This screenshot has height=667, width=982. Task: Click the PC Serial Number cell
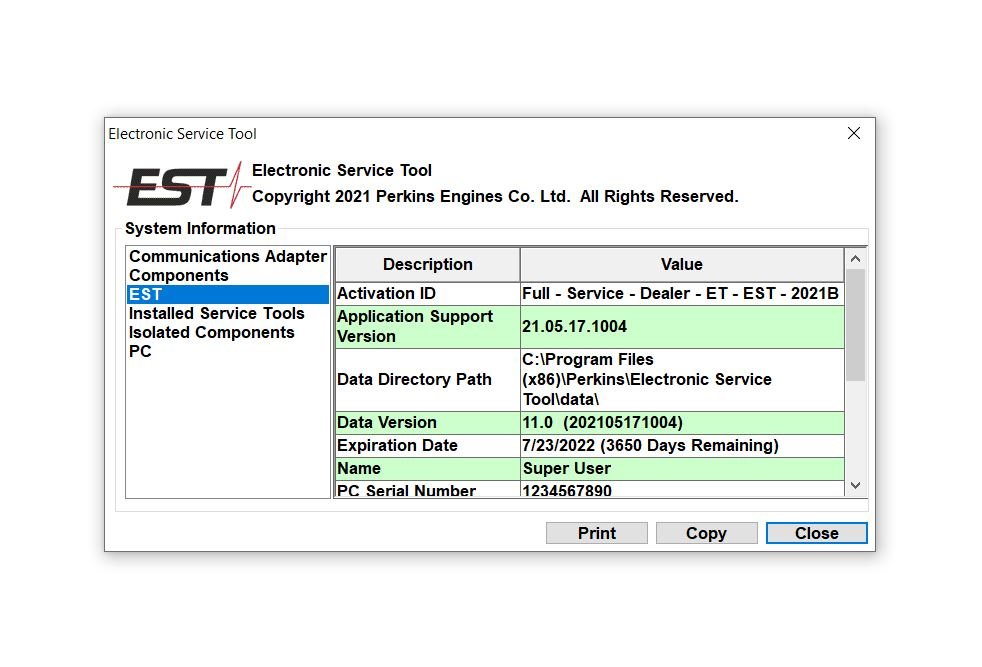coord(428,490)
